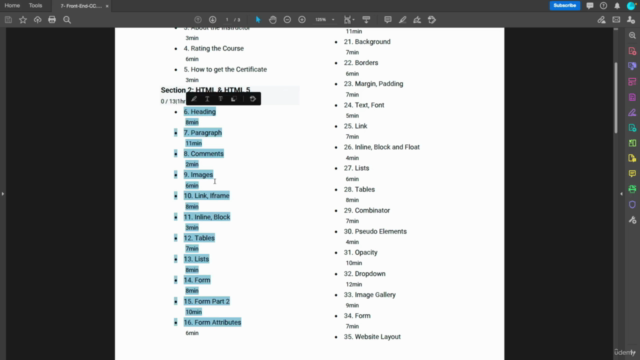This screenshot has width=640, height=360.
Task: Copy the selection in the popup toolbar
Action: click(x=233, y=99)
